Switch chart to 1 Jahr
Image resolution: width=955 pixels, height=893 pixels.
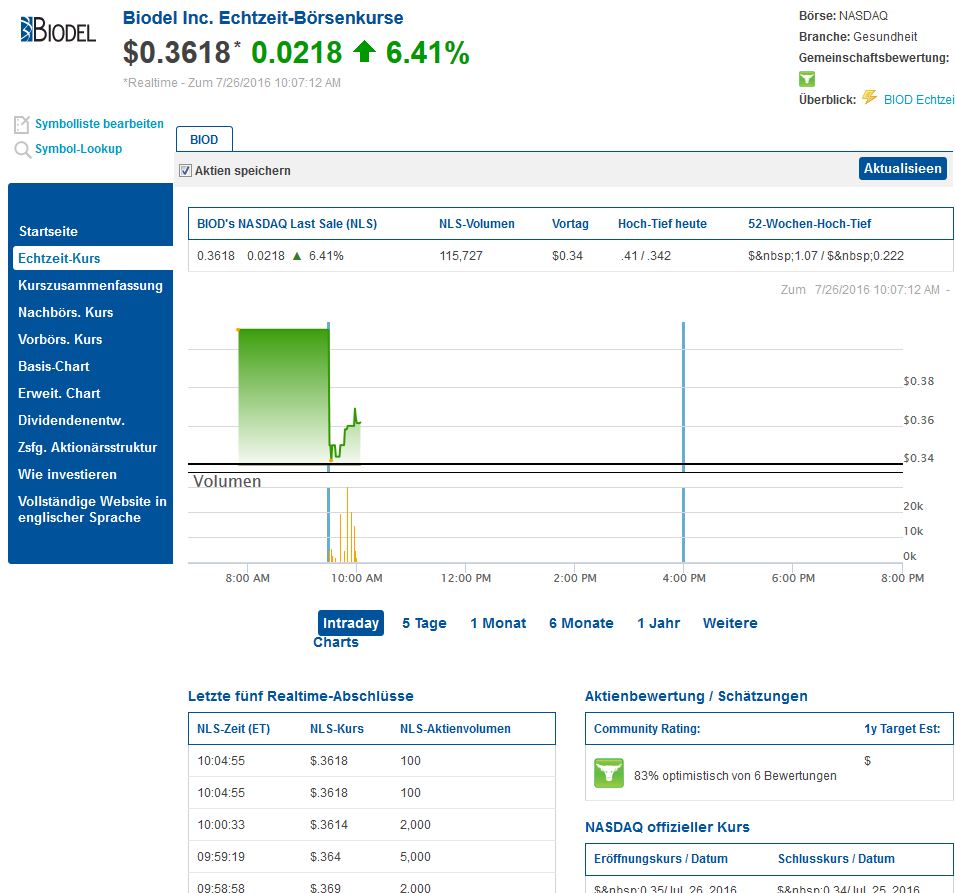[x=658, y=623]
